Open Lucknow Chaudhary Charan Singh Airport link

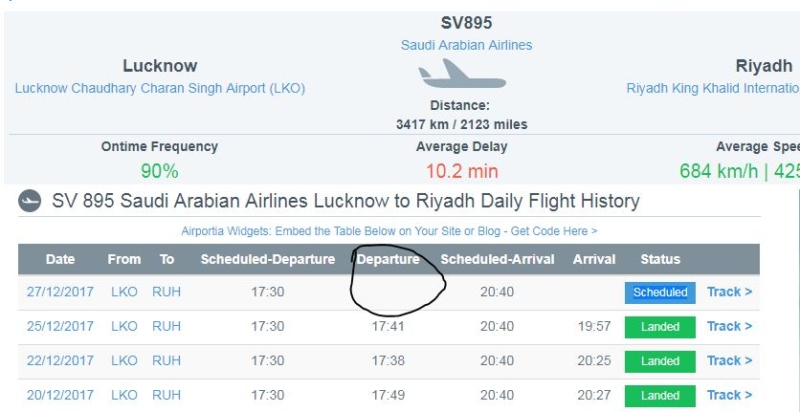160,88
